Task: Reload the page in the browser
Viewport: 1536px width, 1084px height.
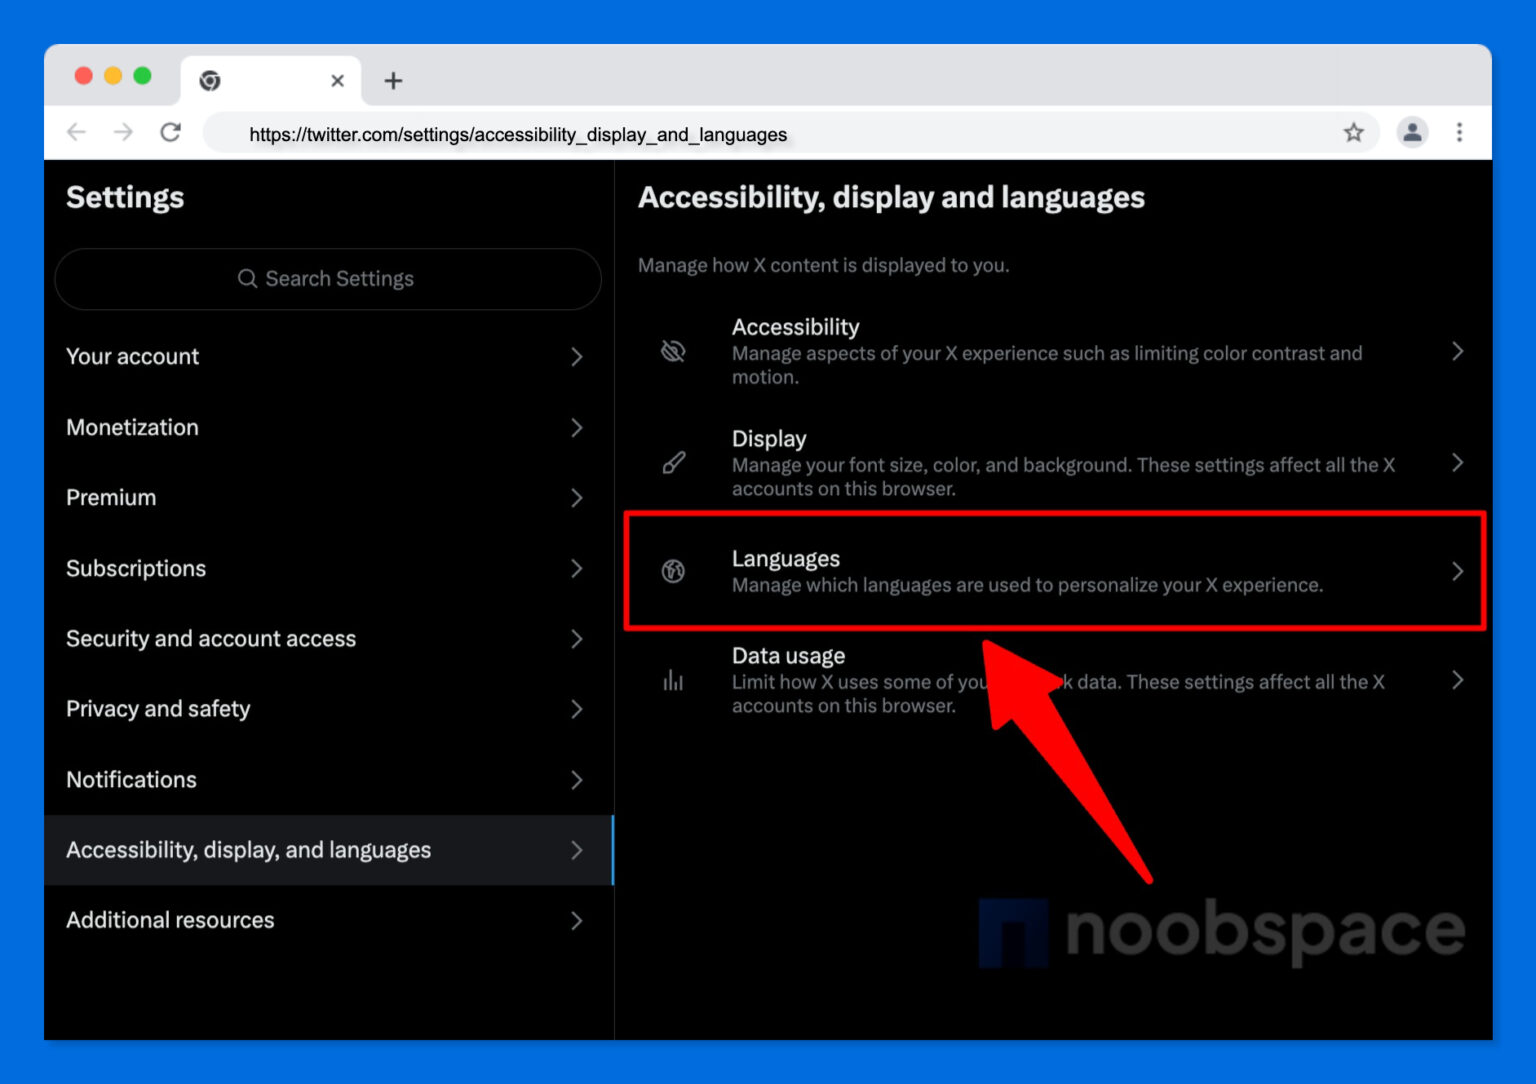Action: (170, 132)
